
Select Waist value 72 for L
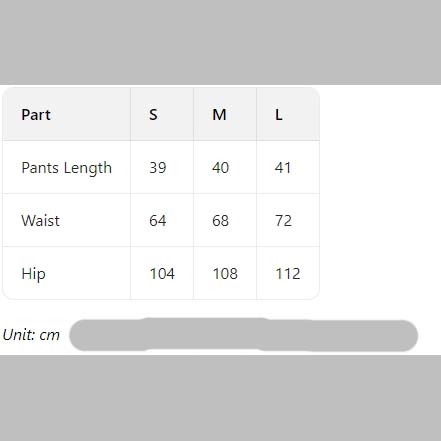pos(283,221)
